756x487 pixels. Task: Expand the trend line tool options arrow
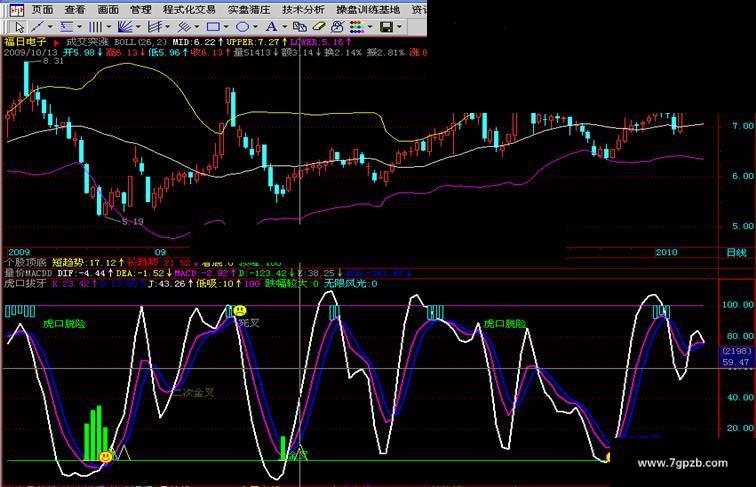(50, 27)
